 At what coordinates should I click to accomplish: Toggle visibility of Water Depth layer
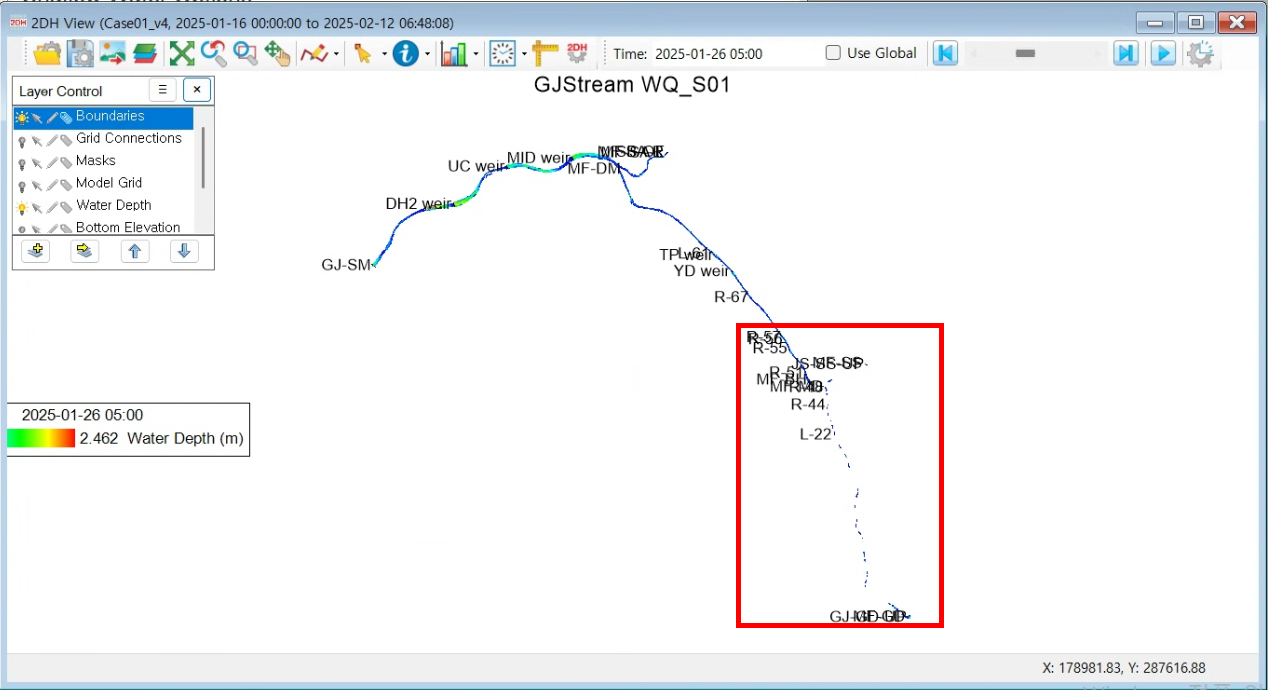[22, 206]
